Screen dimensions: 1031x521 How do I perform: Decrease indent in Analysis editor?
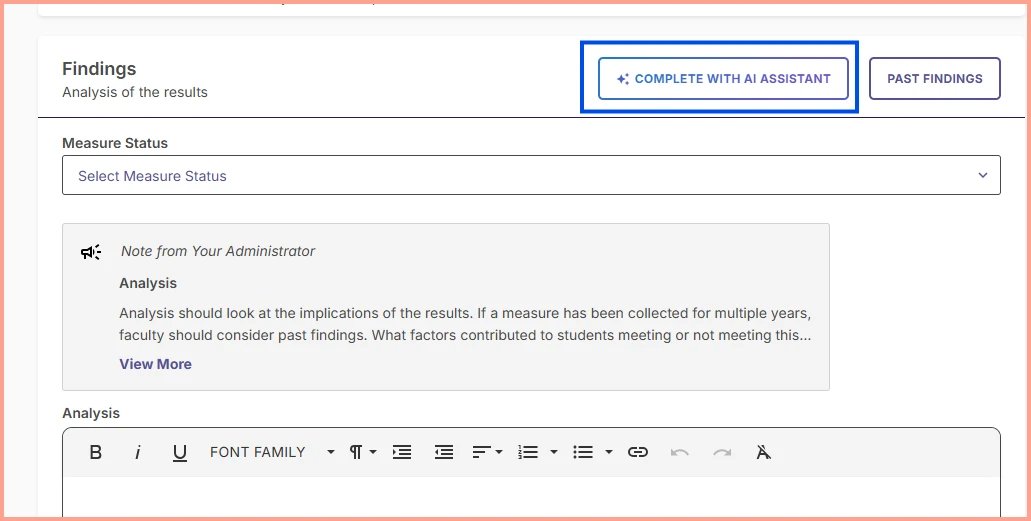444,452
